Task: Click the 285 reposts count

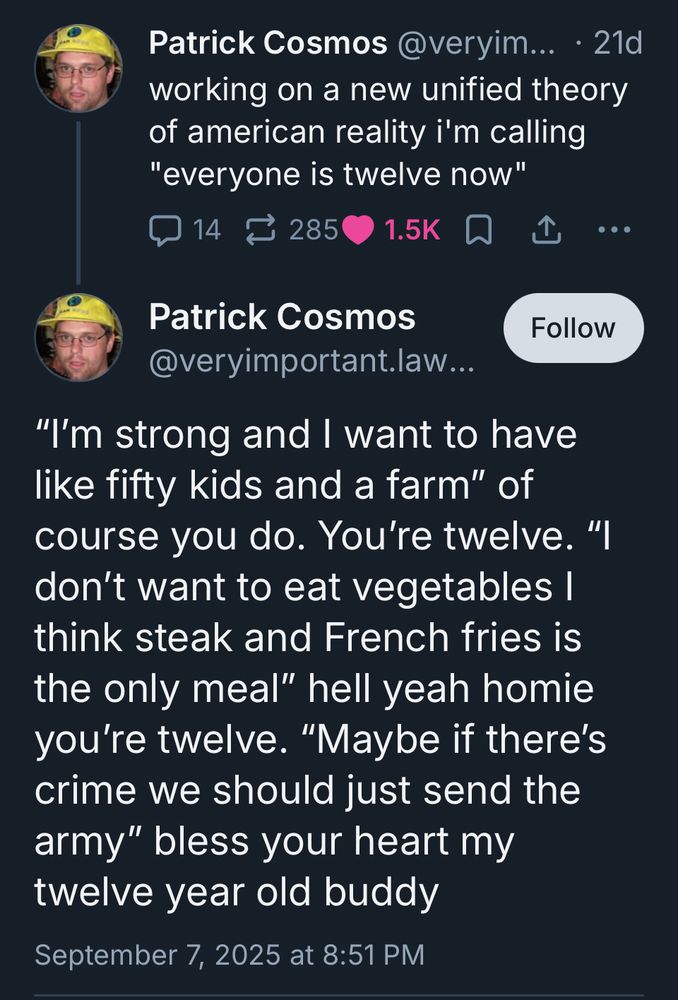Action: pos(312,230)
